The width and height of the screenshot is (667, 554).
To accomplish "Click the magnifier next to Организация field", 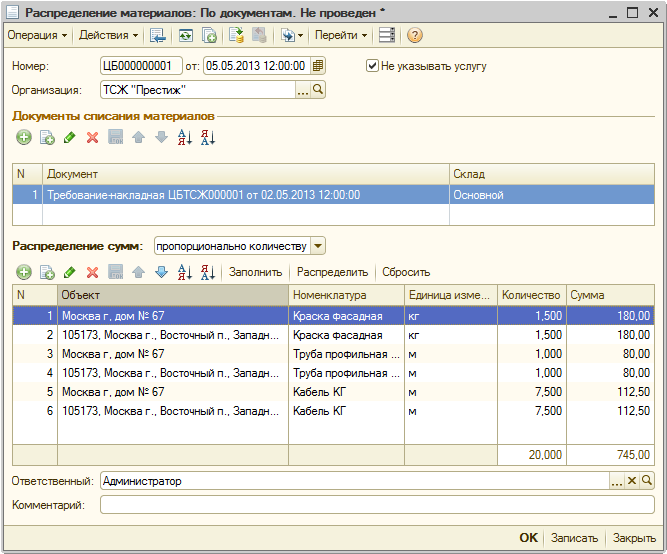I will 319,90.
